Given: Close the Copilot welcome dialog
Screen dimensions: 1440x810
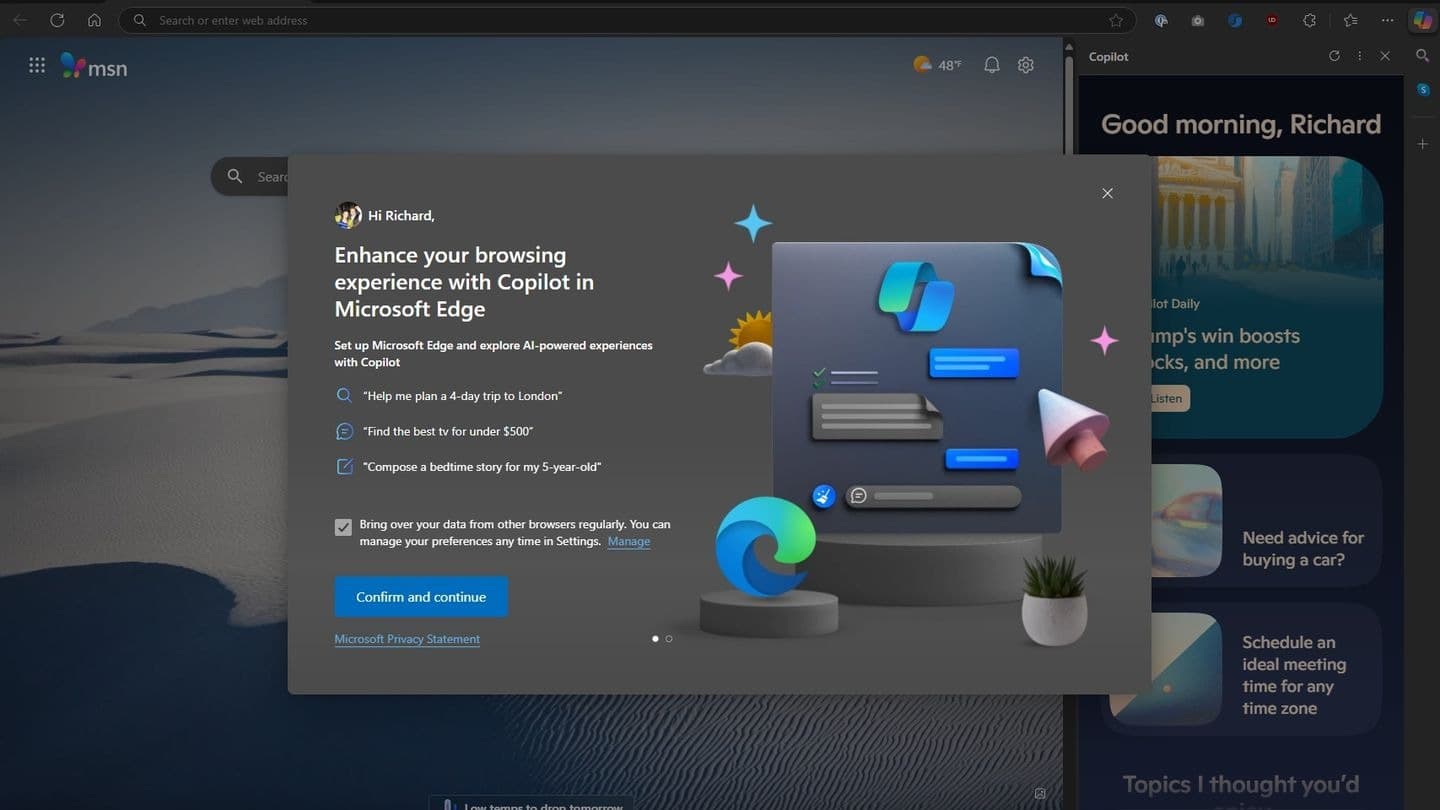Looking at the screenshot, I should tap(1107, 193).
